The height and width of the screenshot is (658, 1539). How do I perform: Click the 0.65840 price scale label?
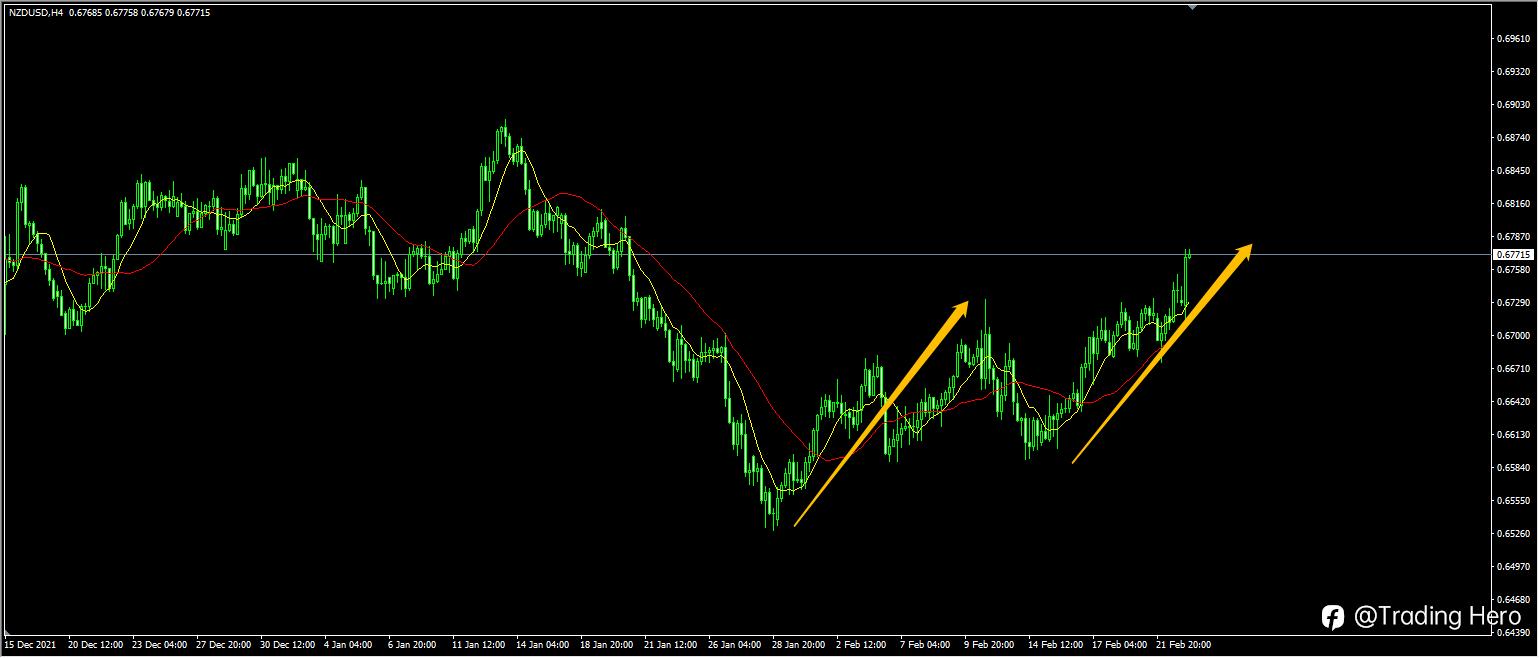click(1513, 467)
